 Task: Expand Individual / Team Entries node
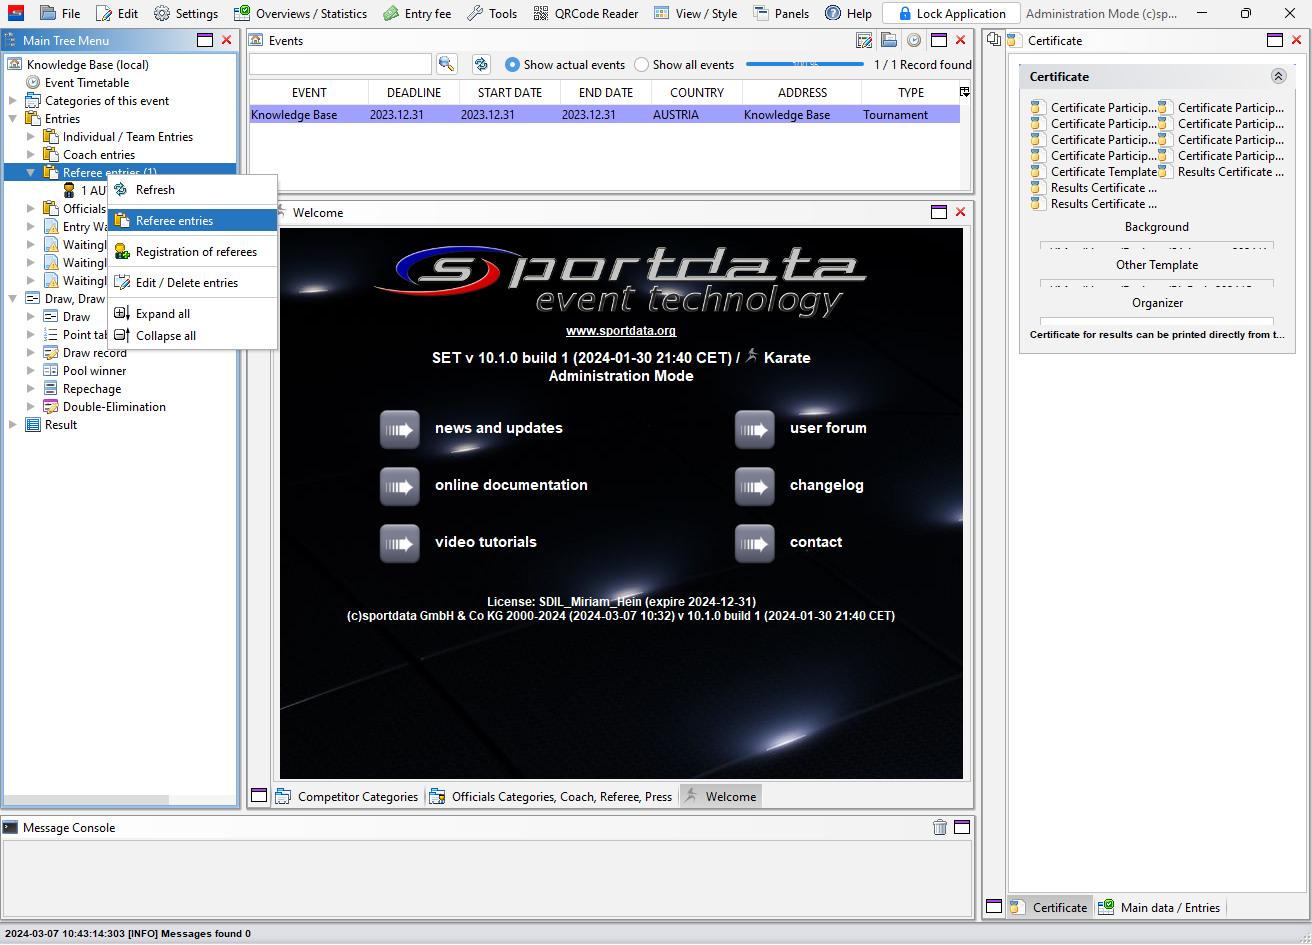tap(31, 137)
